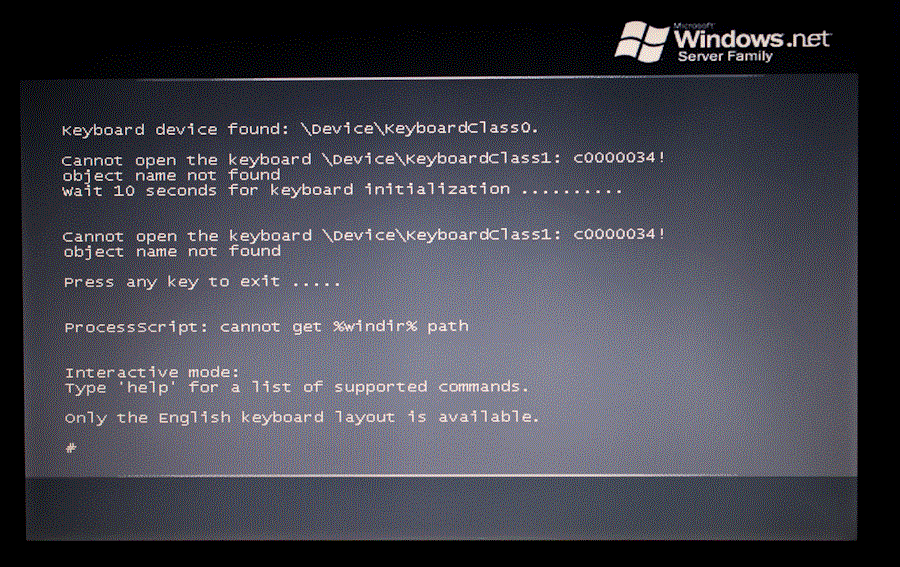Click the \Device\KeyboardClass0 path text

[x=419, y=128]
